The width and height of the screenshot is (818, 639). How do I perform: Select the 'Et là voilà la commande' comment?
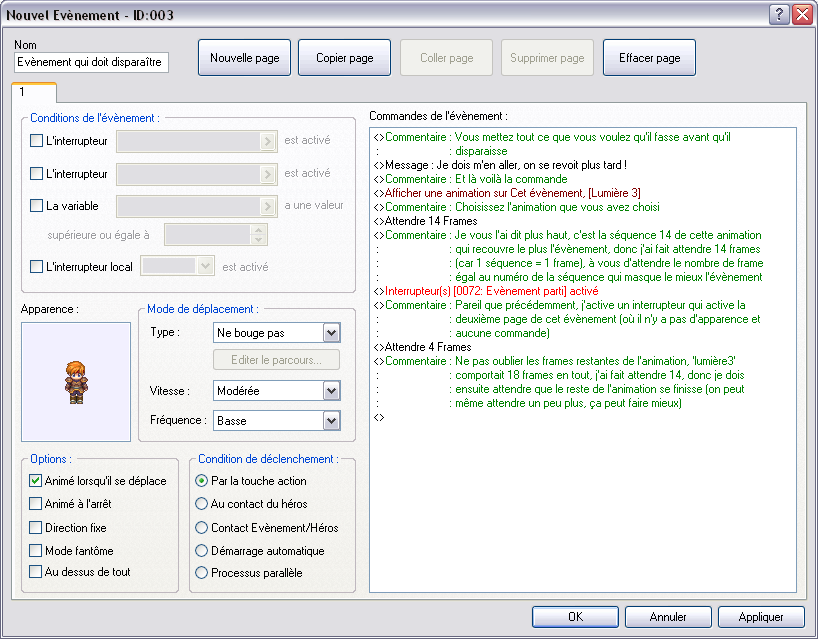coord(471,179)
